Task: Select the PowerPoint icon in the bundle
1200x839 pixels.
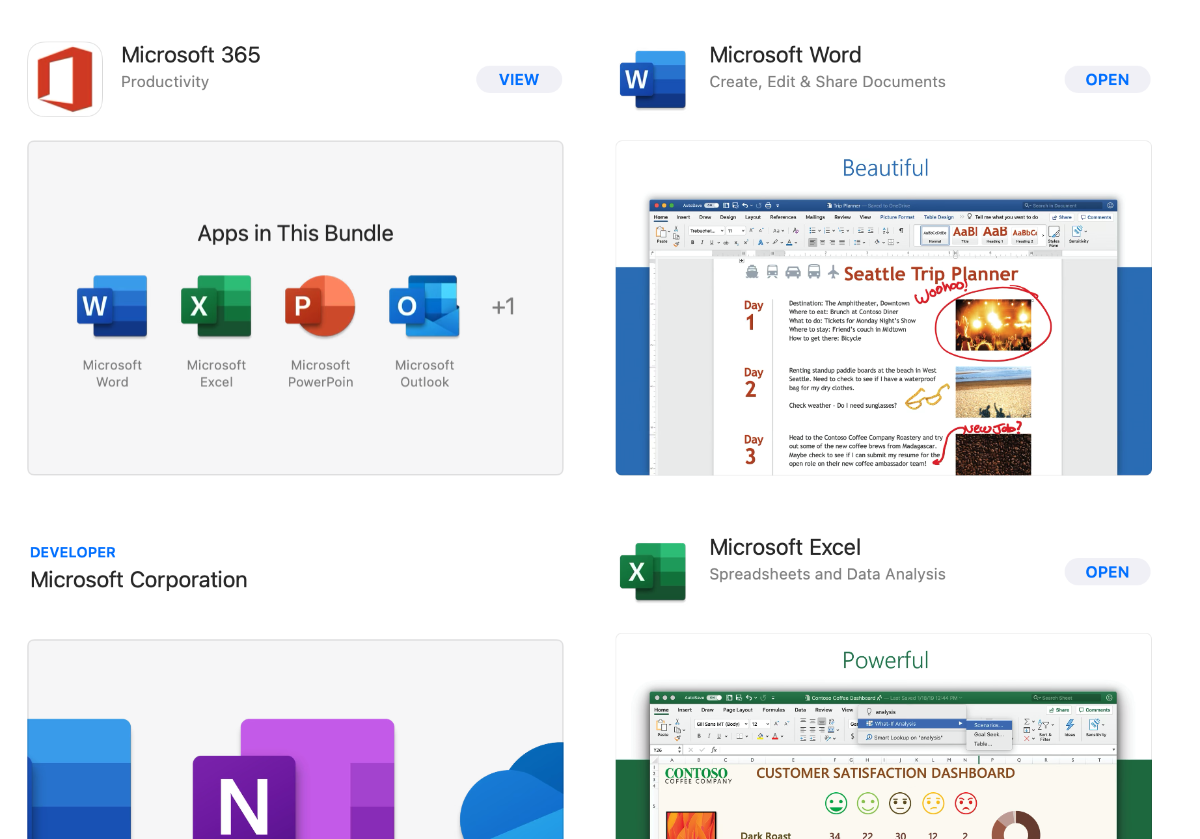Action: (320, 306)
